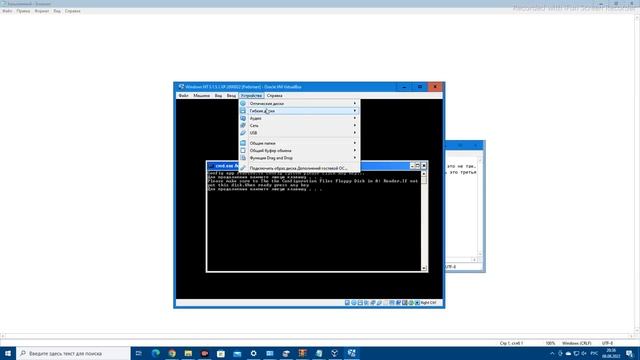The height and width of the screenshot is (360, 640).
Task: Close the open Устройства menu in VirtualBox
Action: (x=251, y=96)
